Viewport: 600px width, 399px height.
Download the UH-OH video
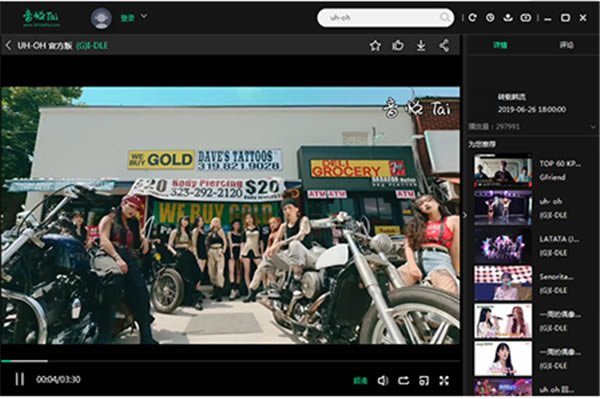[421, 46]
